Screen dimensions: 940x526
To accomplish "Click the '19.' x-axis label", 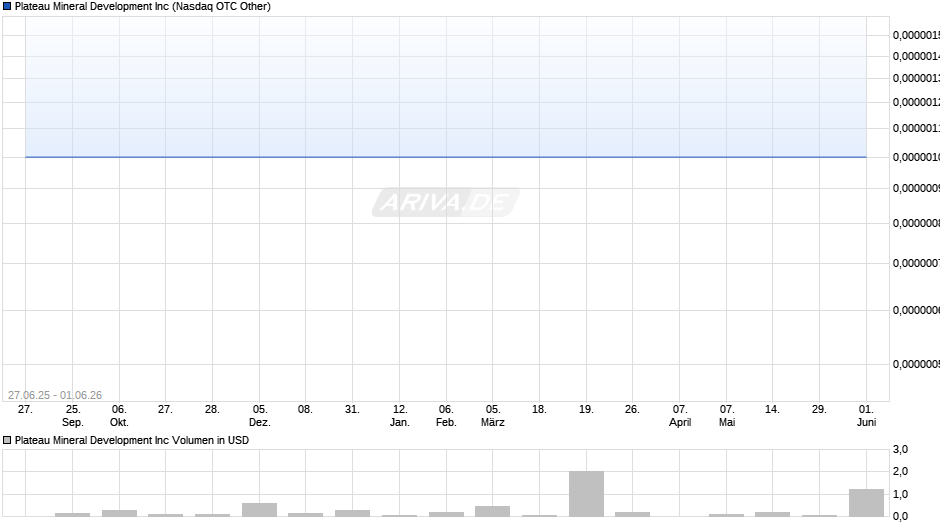I will 586,409.
